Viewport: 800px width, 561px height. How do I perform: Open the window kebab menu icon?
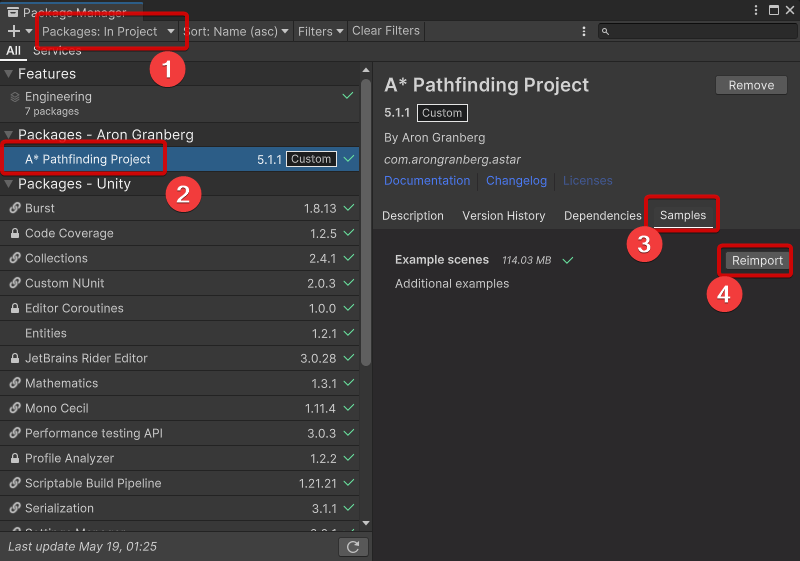(756, 10)
